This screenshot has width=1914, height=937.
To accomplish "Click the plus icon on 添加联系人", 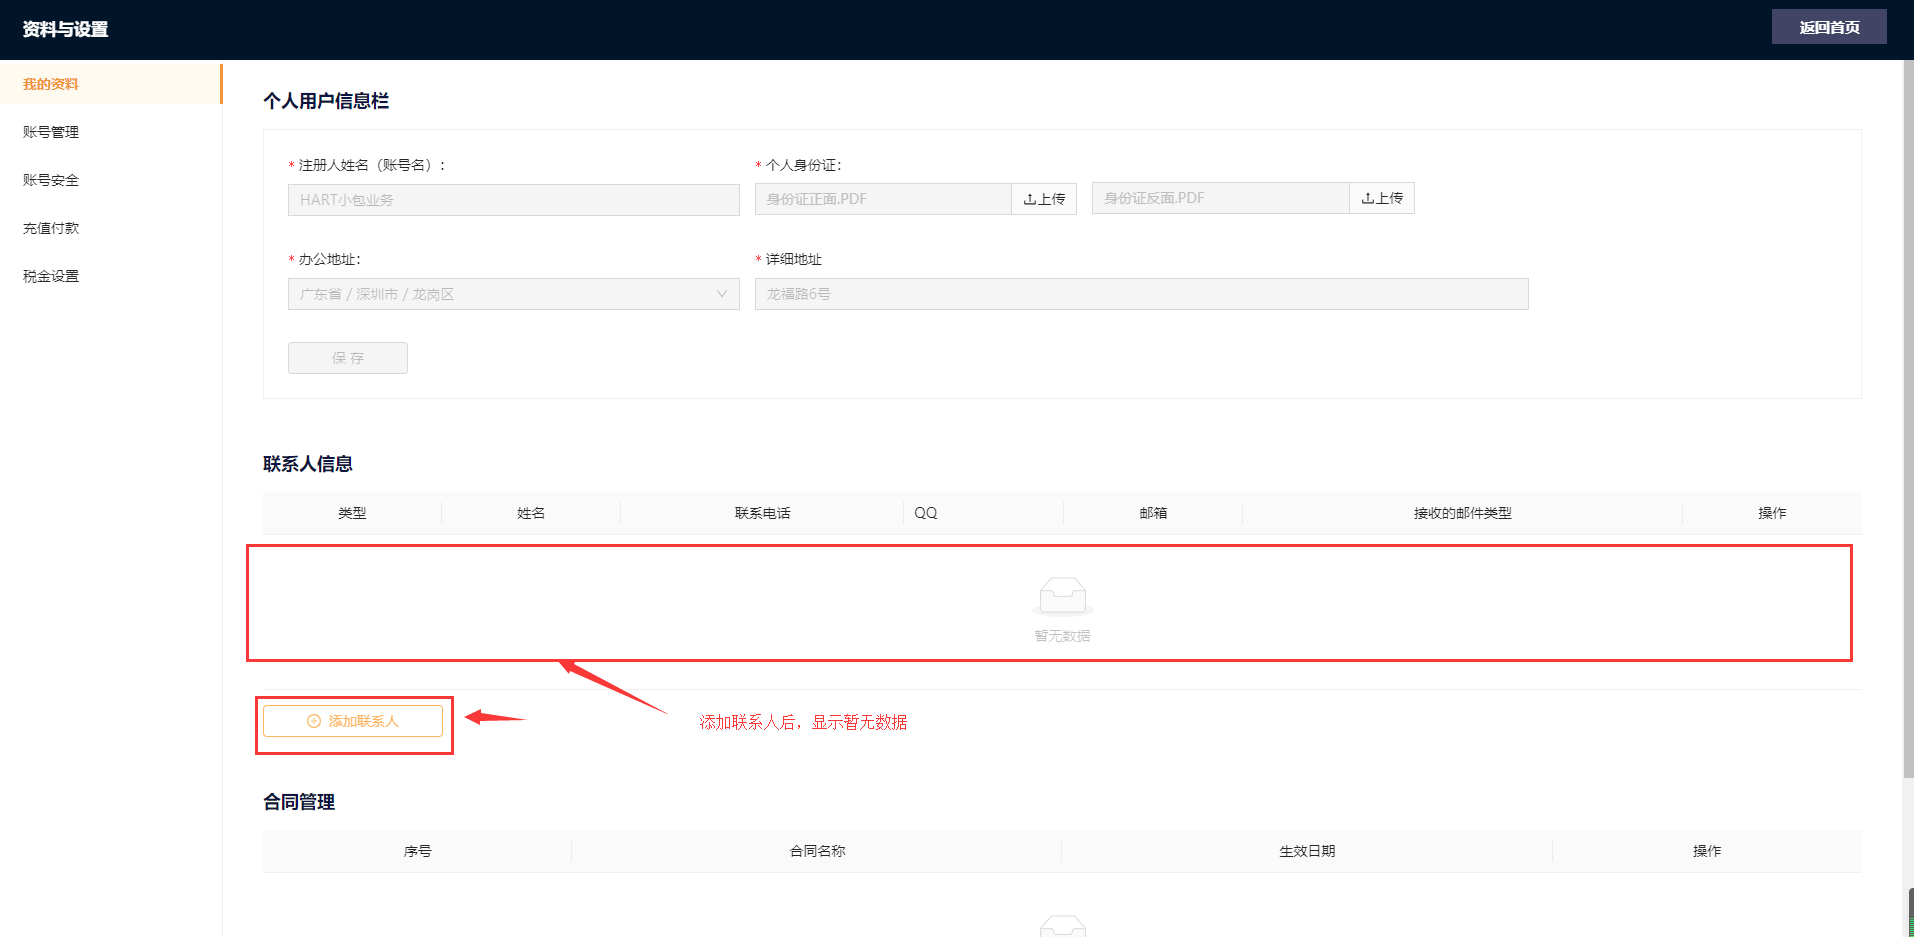I will 314,721.
